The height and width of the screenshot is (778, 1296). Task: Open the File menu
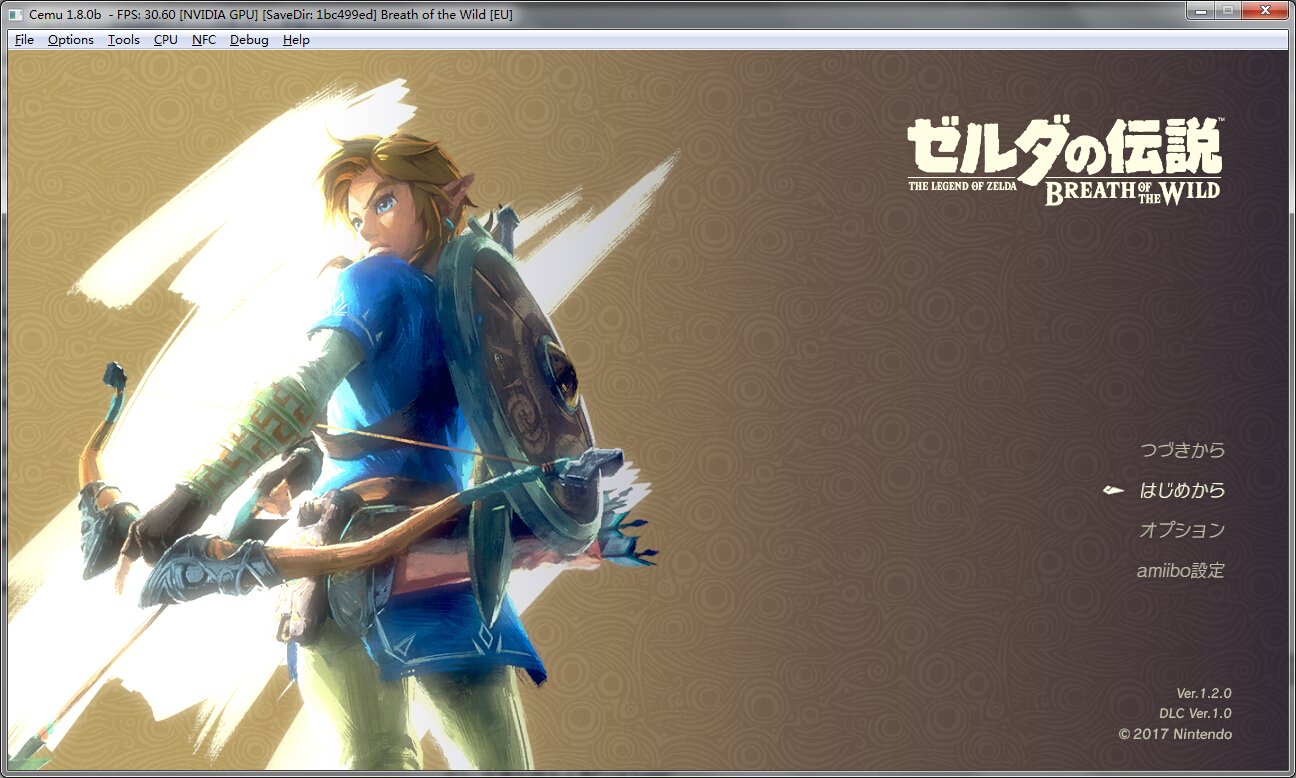[x=23, y=39]
